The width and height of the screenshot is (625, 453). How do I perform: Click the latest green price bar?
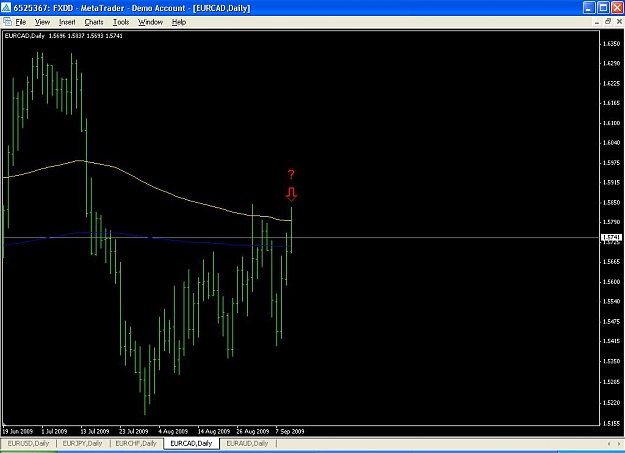coord(291,230)
